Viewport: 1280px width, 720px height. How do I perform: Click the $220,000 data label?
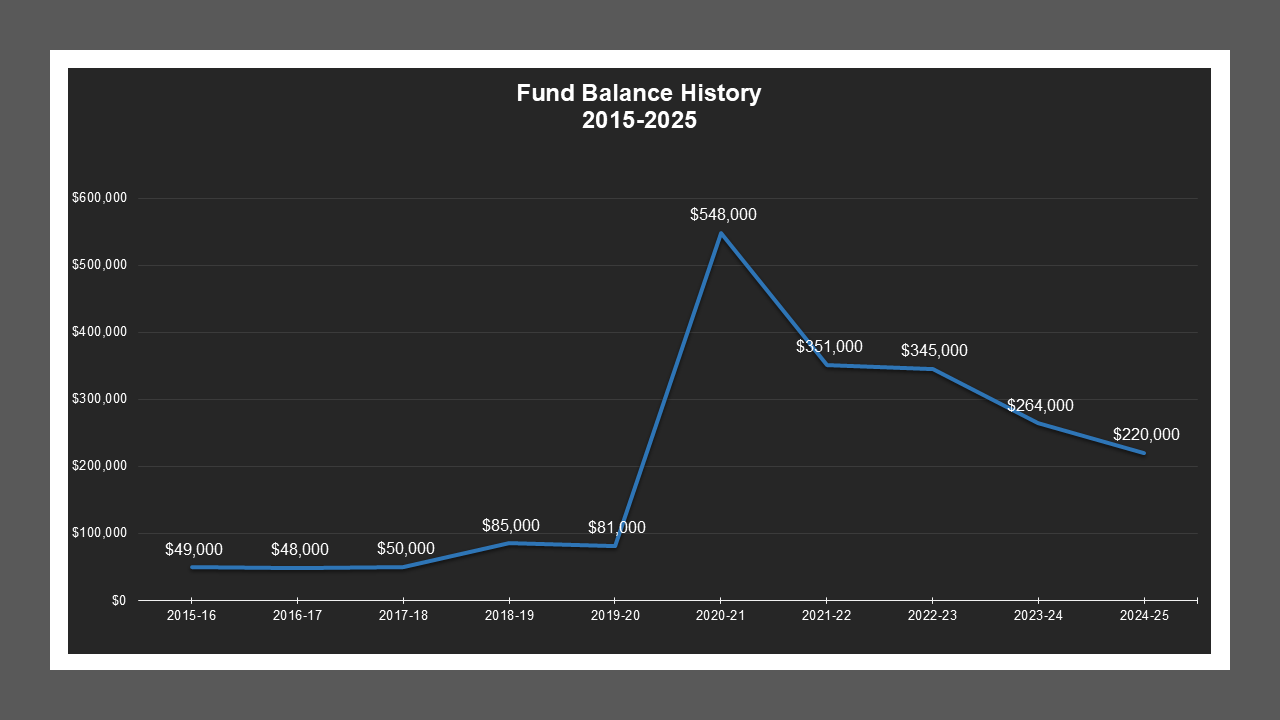[x=1146, y=434]
